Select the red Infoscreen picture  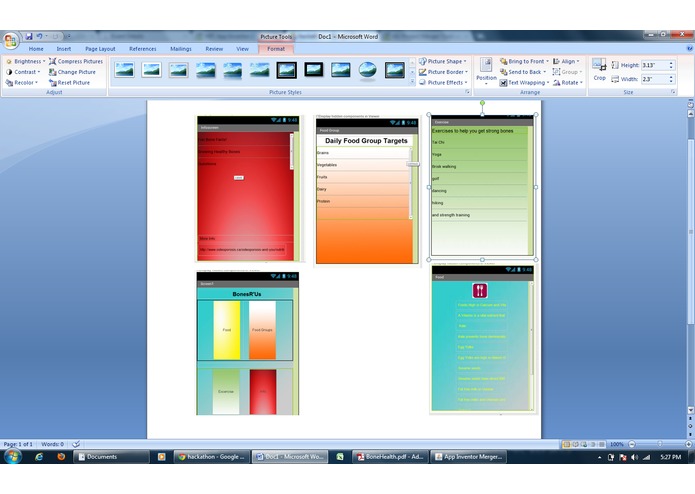click(x=248, y=188)
